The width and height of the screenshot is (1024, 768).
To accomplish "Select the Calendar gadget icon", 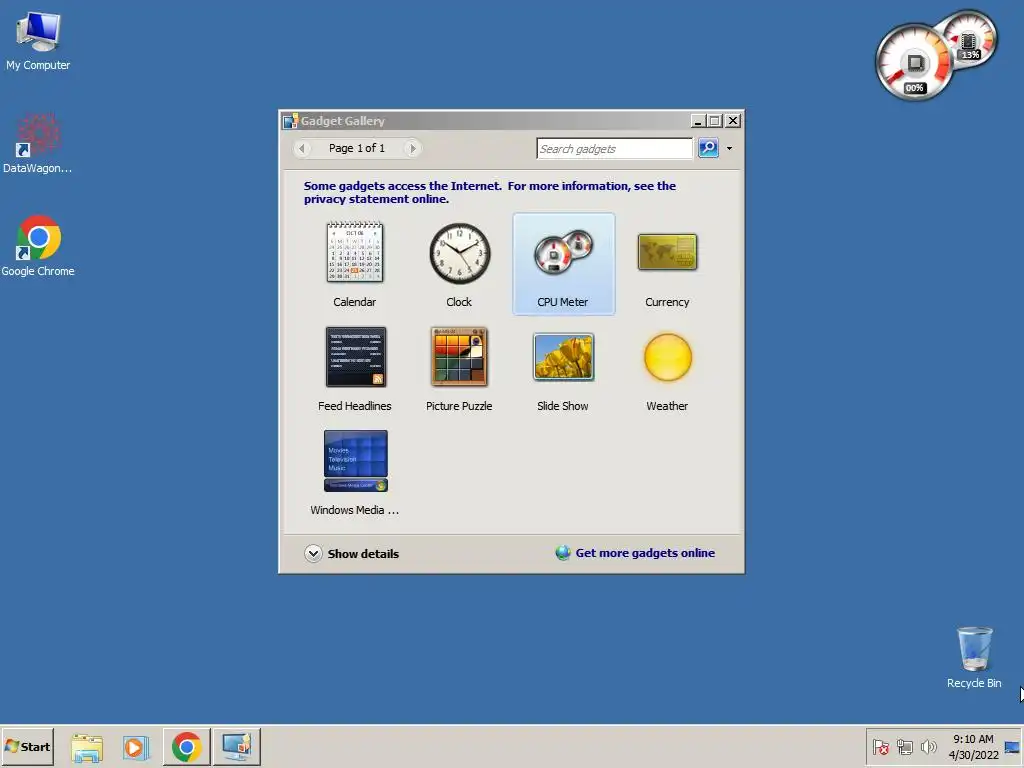I will [355, 252].
